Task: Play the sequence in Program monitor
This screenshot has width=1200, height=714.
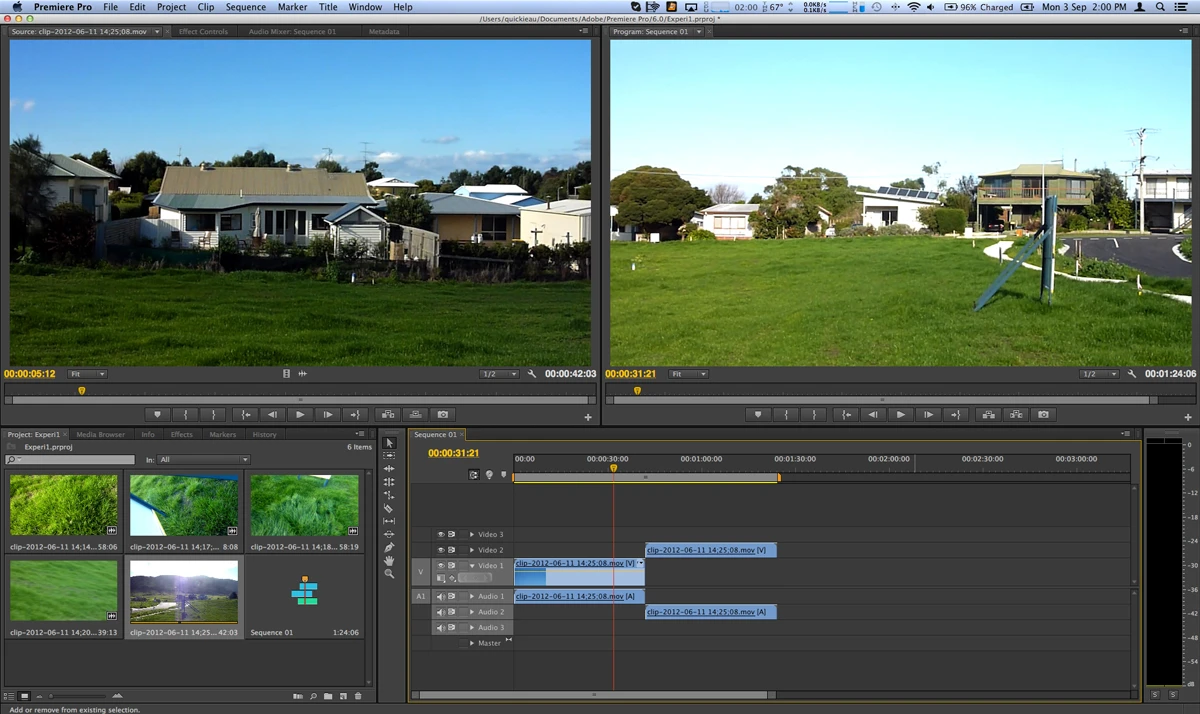Action: tap(900, 414)
